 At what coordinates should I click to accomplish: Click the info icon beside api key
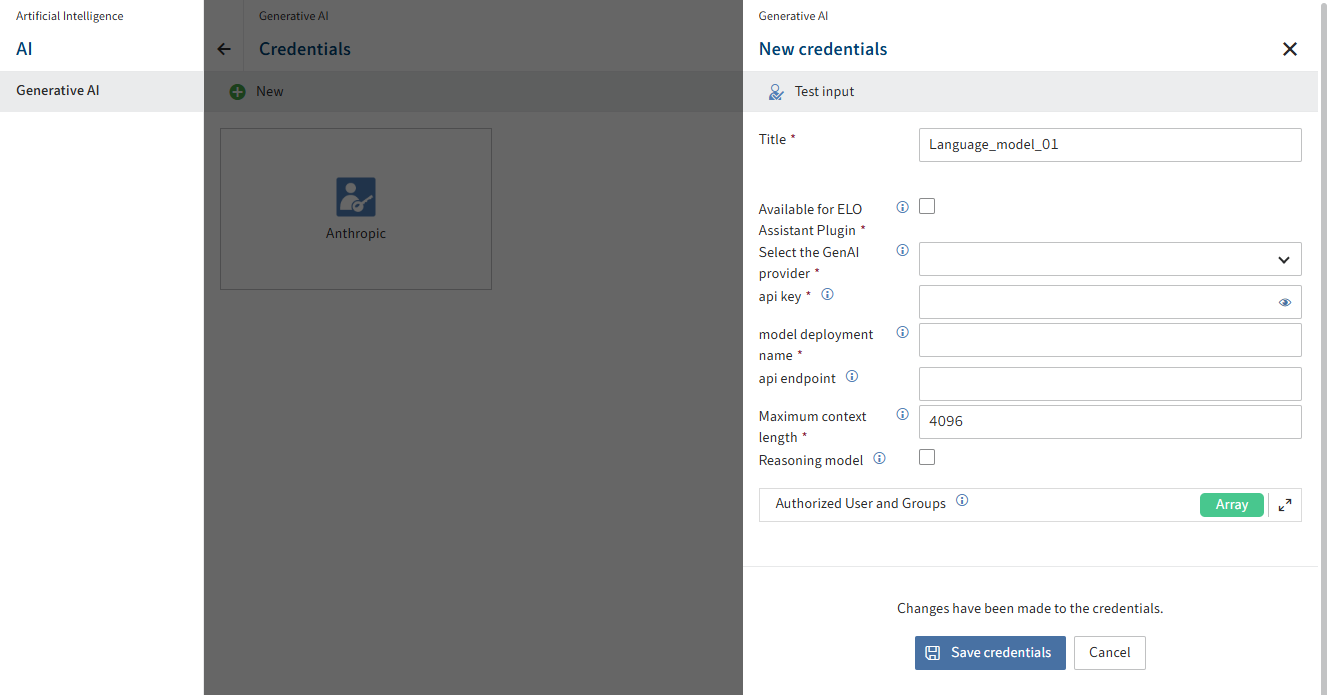coord(827,294)
